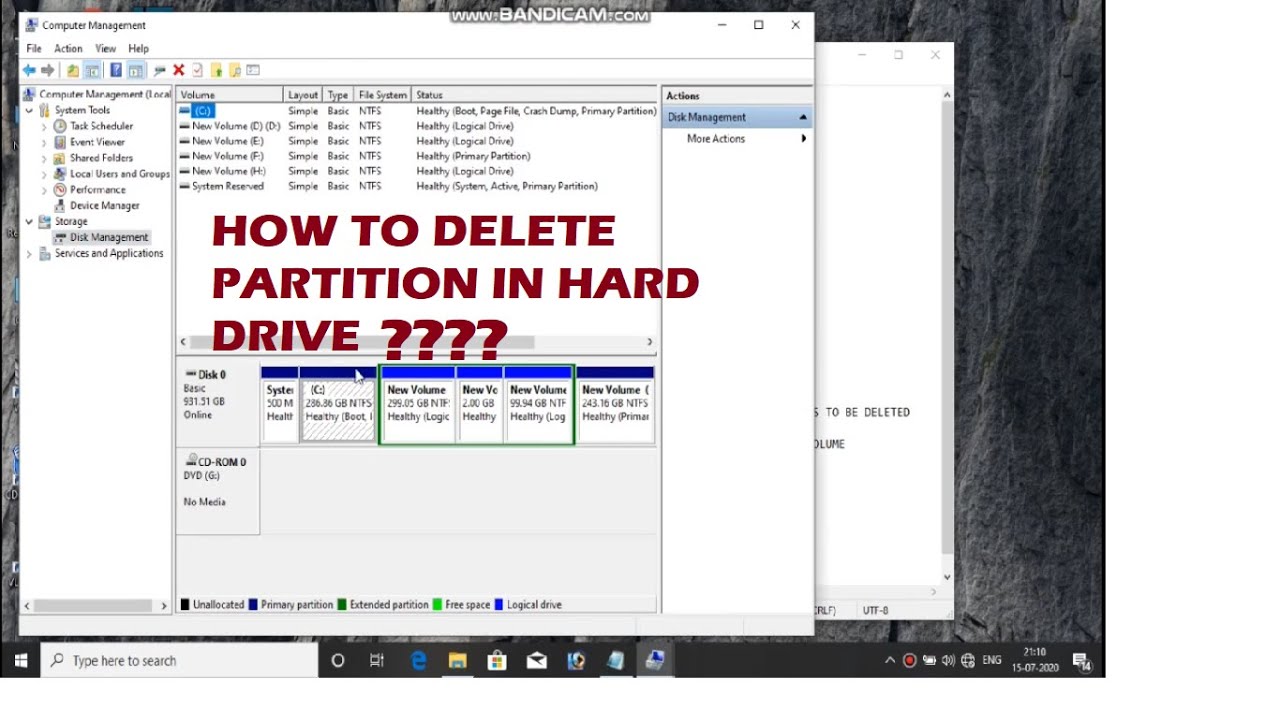The width and height of the screenshot is (1280, 720).
Task: Sort by the Type column header
Action: click(339, 95)
